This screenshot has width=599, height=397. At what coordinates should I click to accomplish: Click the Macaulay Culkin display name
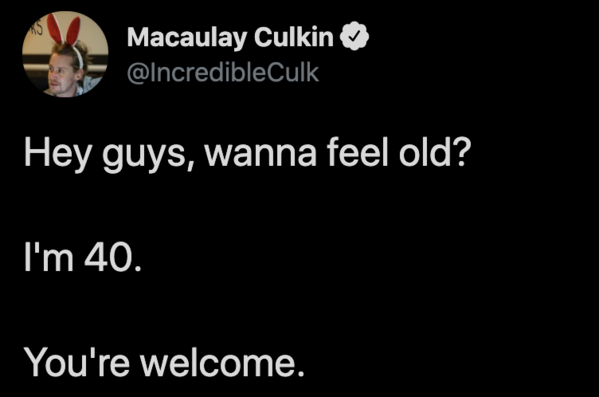tap(230, 37)
